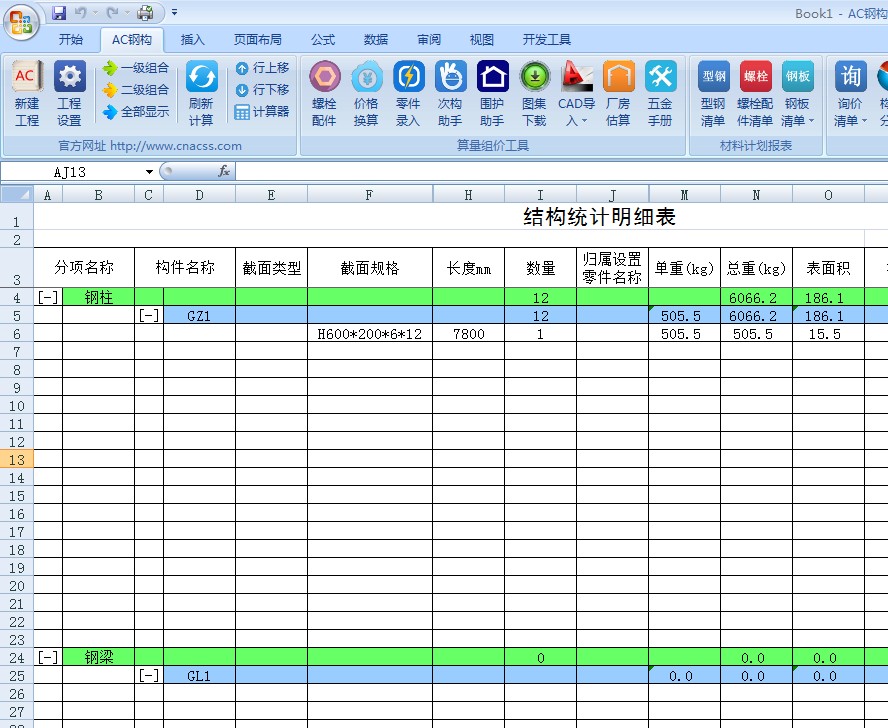Save the workbook with the floppy icon

pos(59,12)
